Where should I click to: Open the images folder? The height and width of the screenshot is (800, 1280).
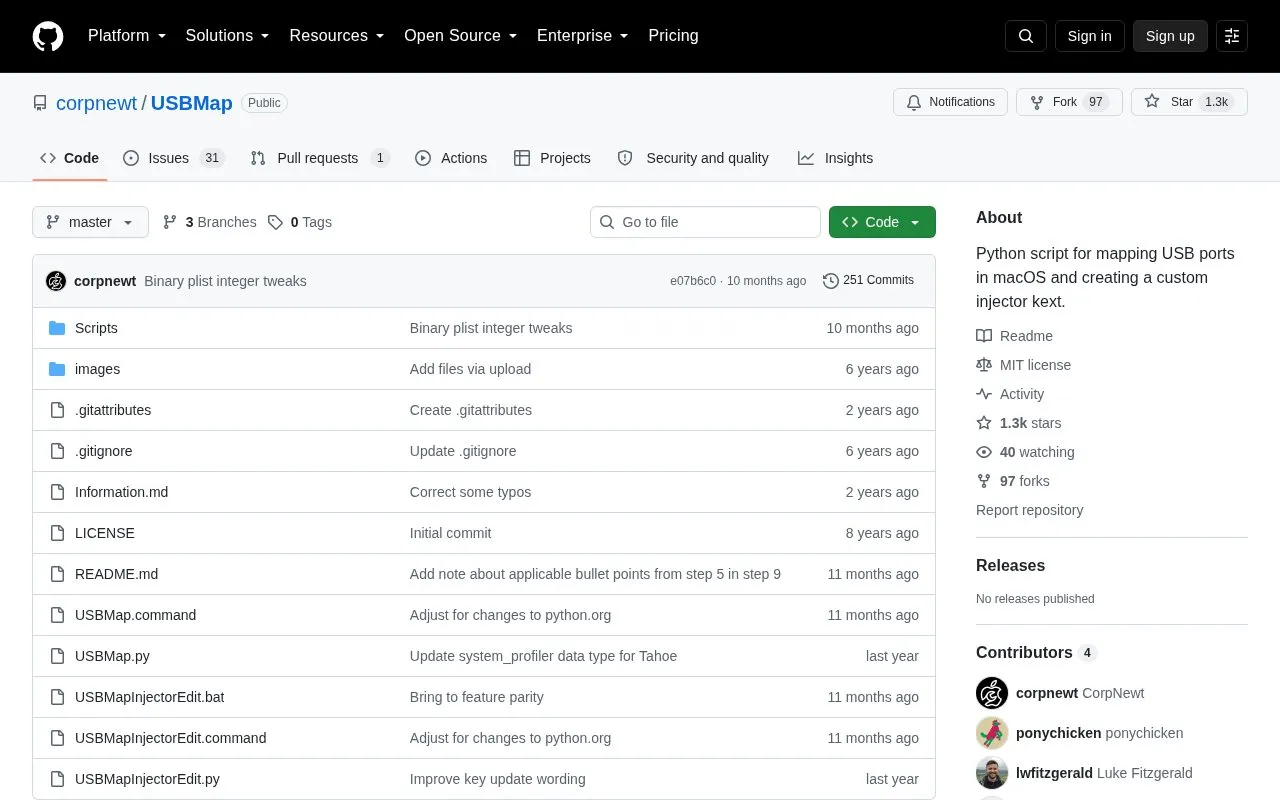(97, 369)
